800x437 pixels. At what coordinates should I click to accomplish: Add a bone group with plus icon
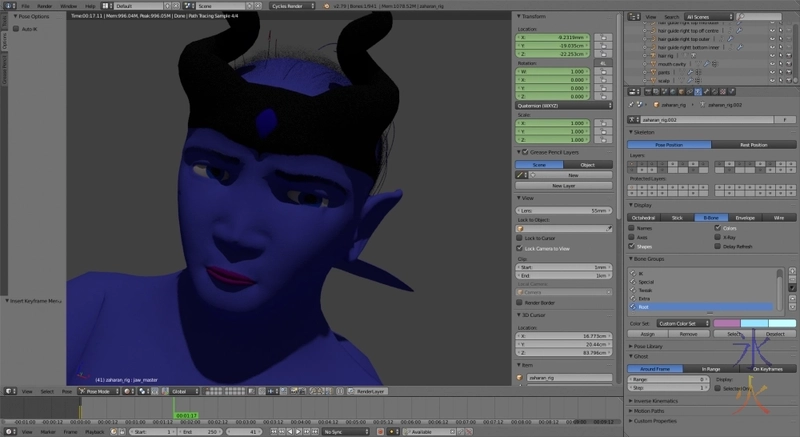[x=791, y=271]
